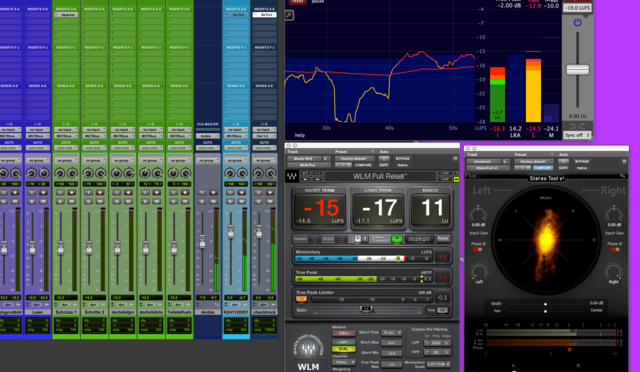The width and height of the screenshot is (640, 372).
Task: Click the Right pan knob in Stereo Tool
Action: coord(613,271)
